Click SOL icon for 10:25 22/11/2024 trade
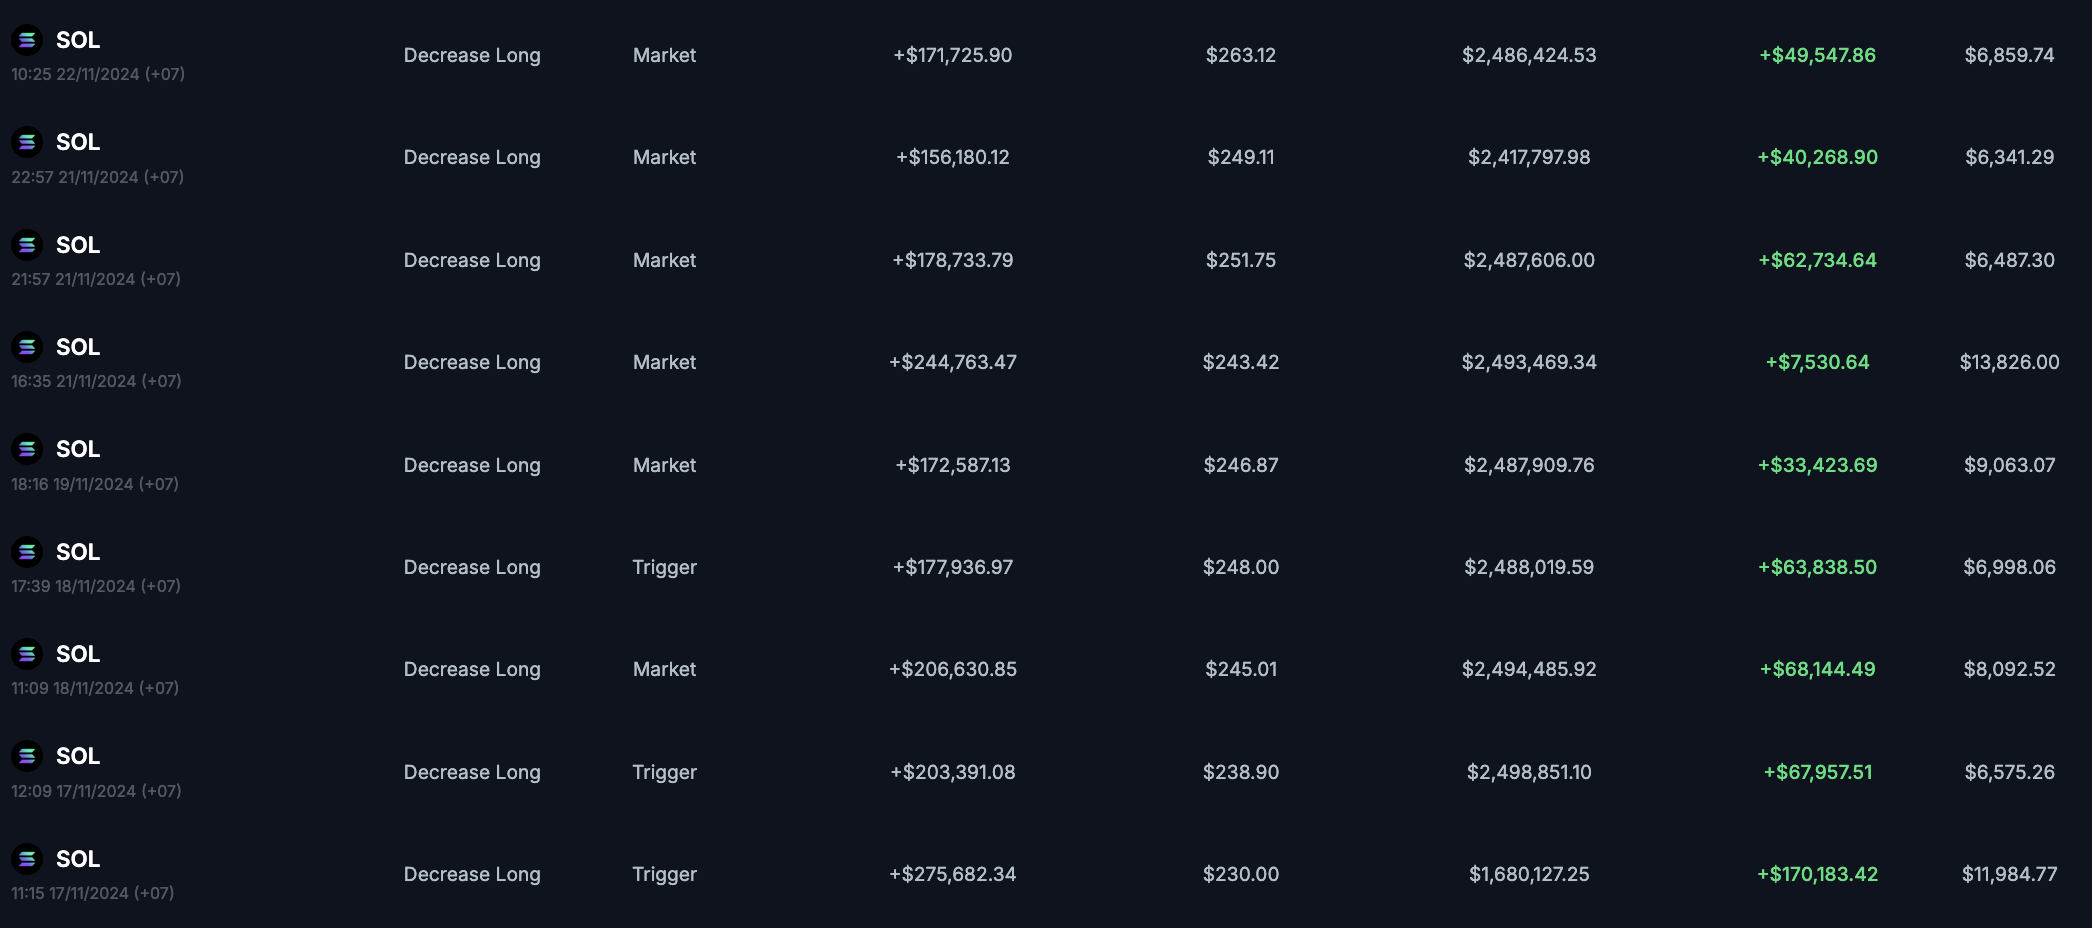This screenshot has height=928, width=2092. [x=27, y=40]
